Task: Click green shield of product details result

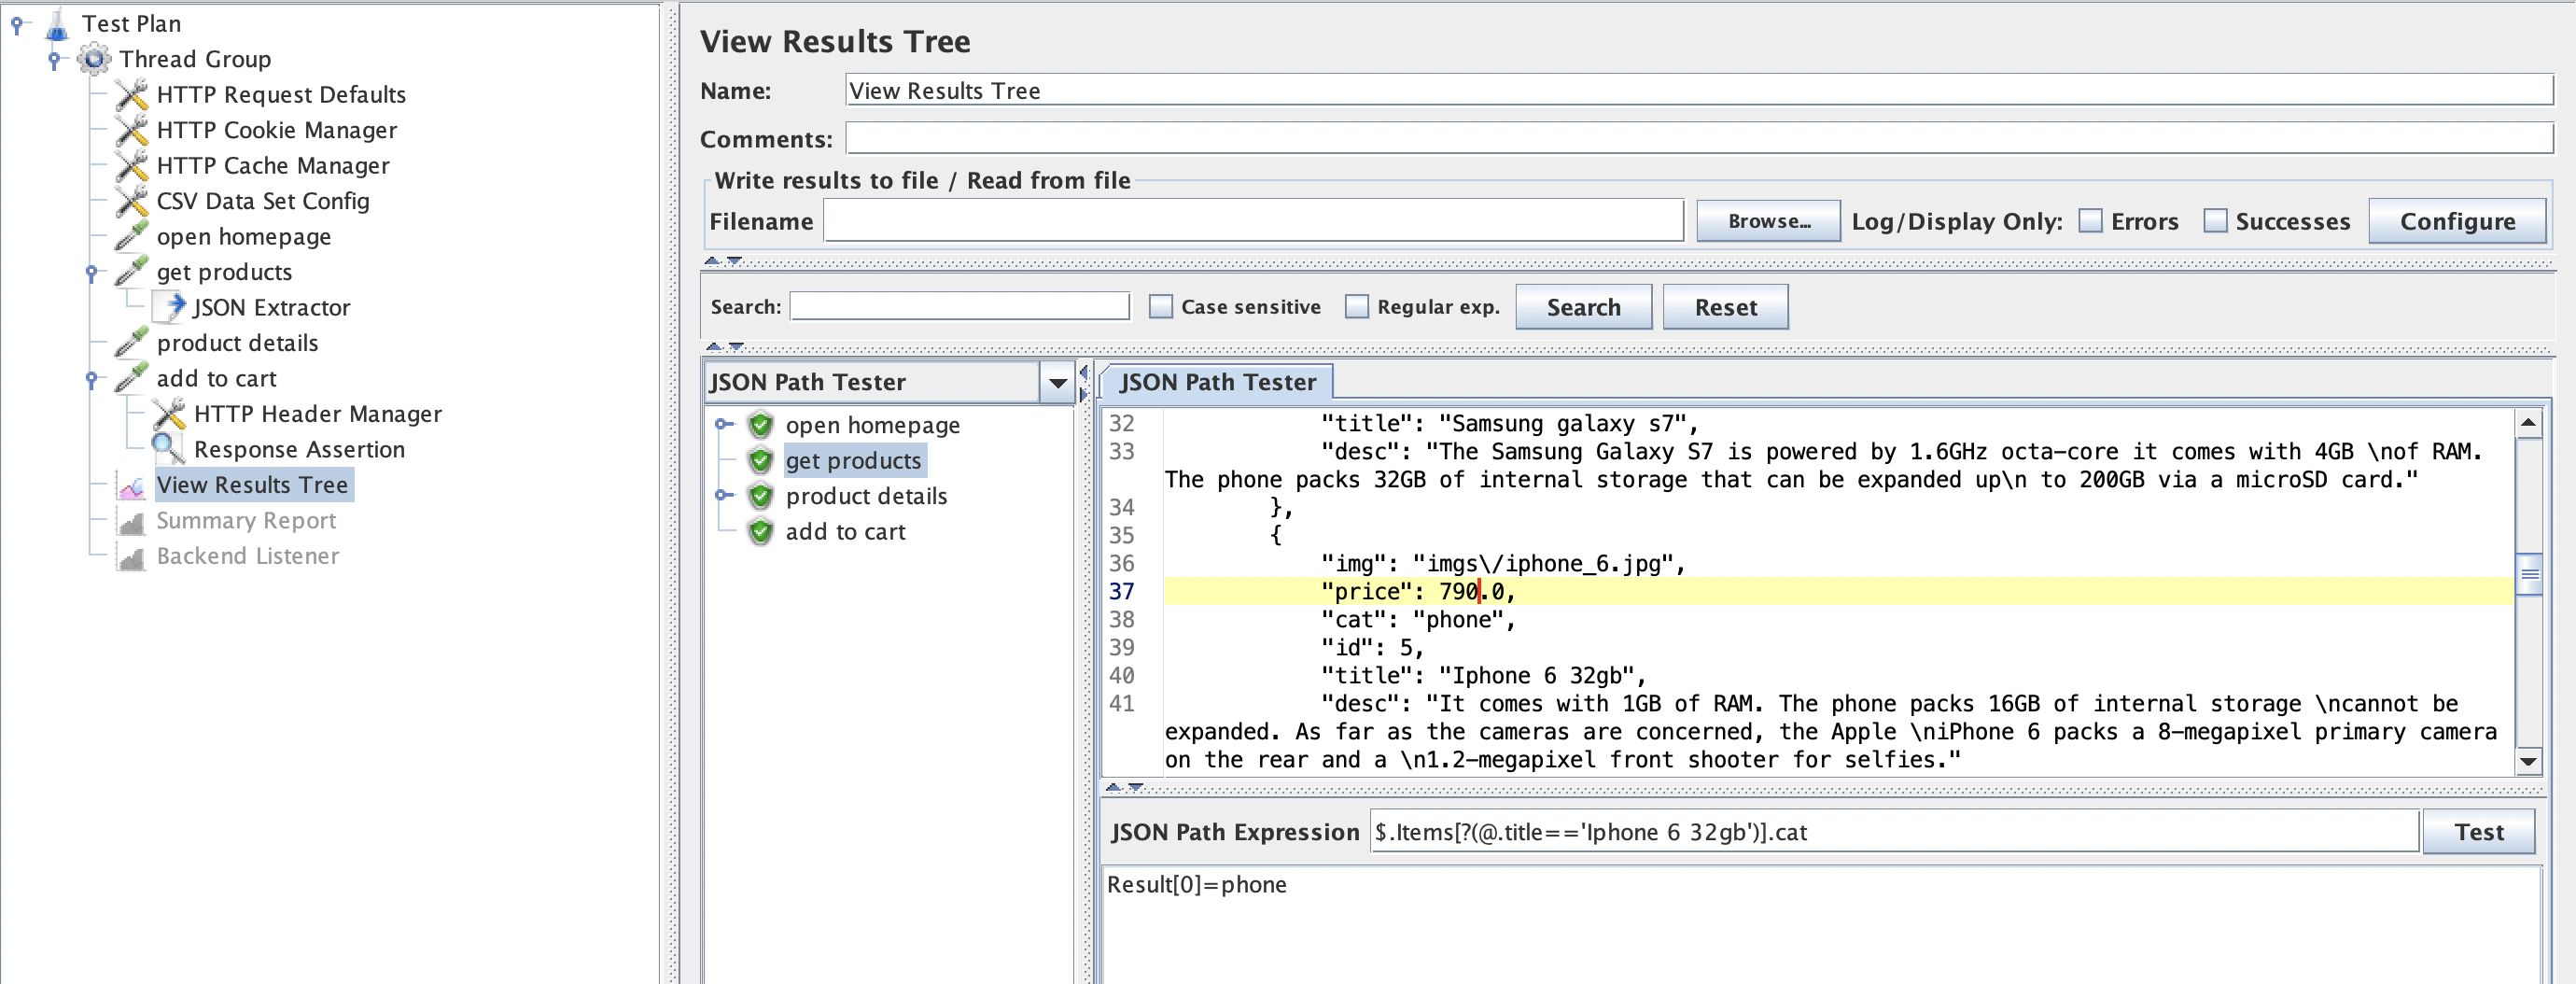Action: [761, 496]
